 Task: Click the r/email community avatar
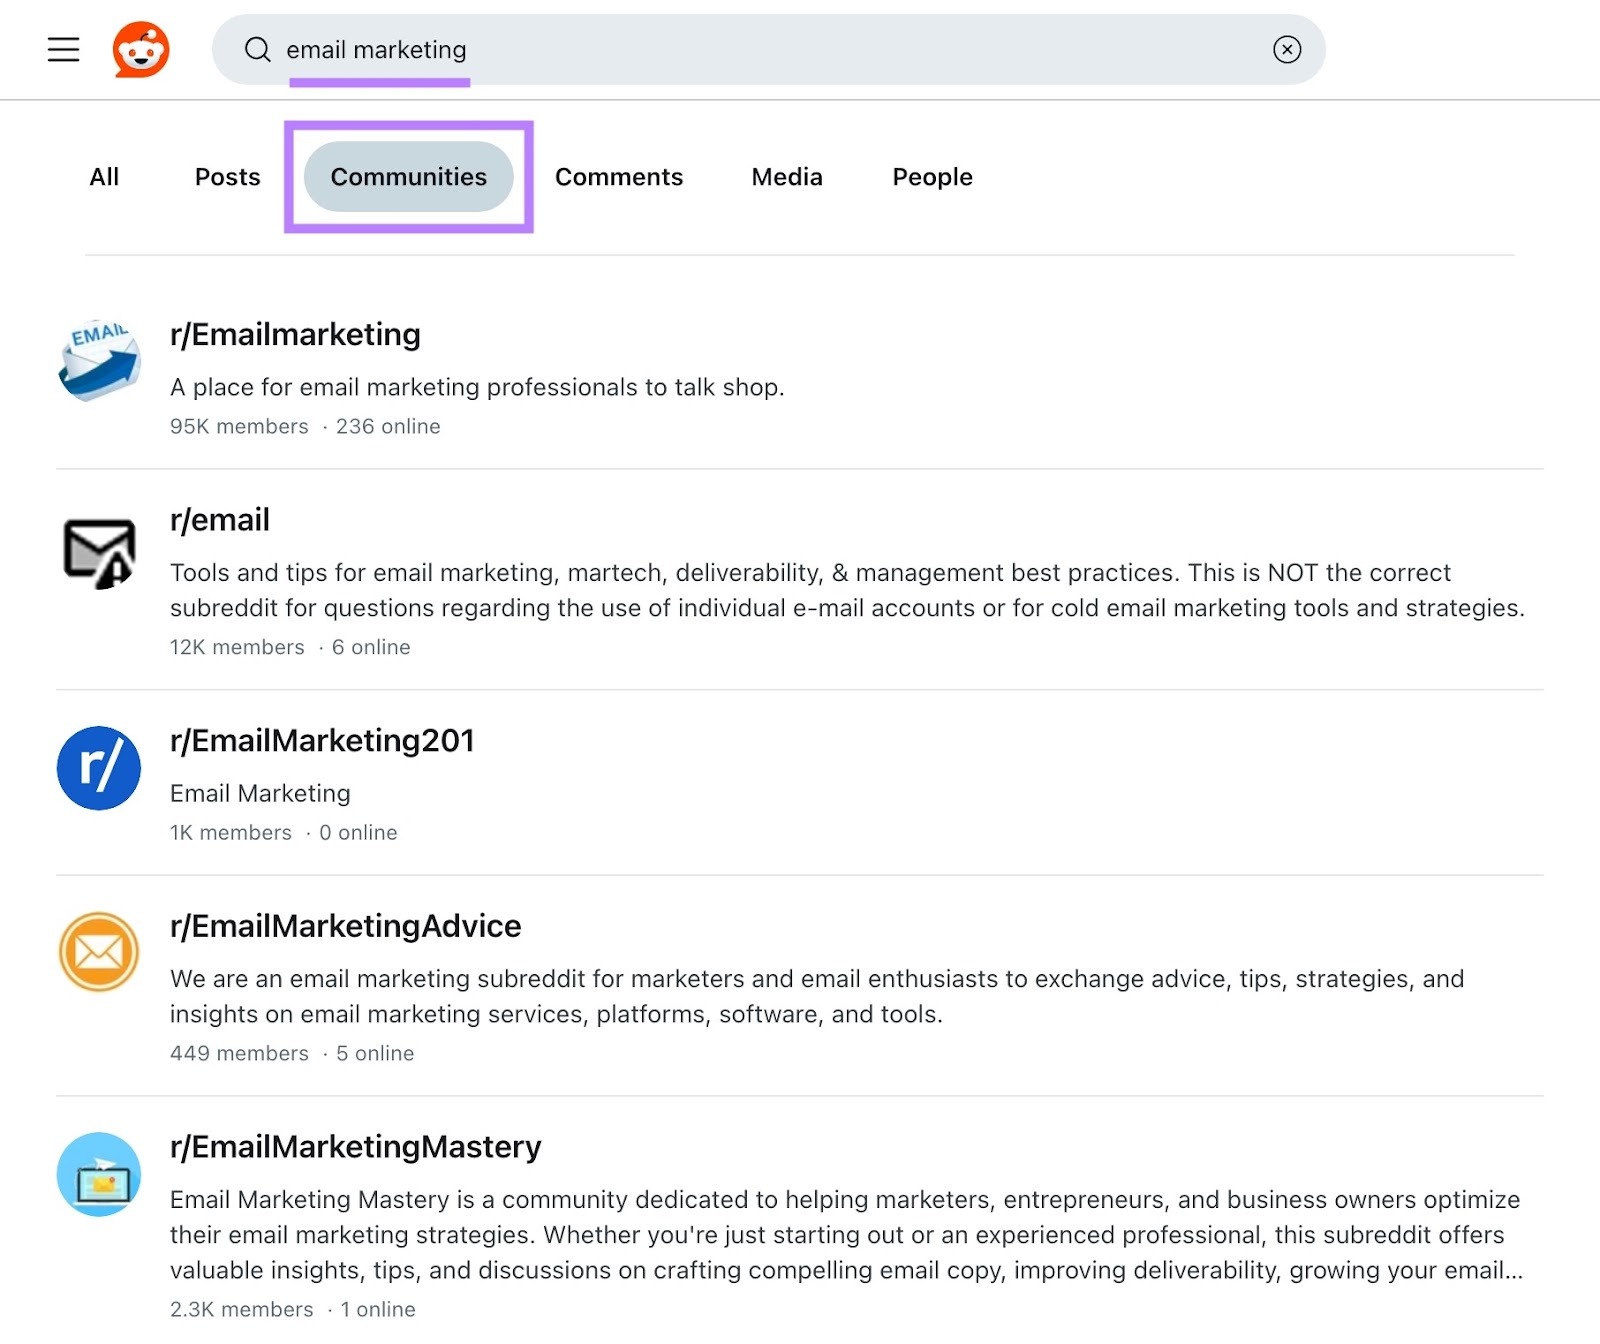point(97,552)
